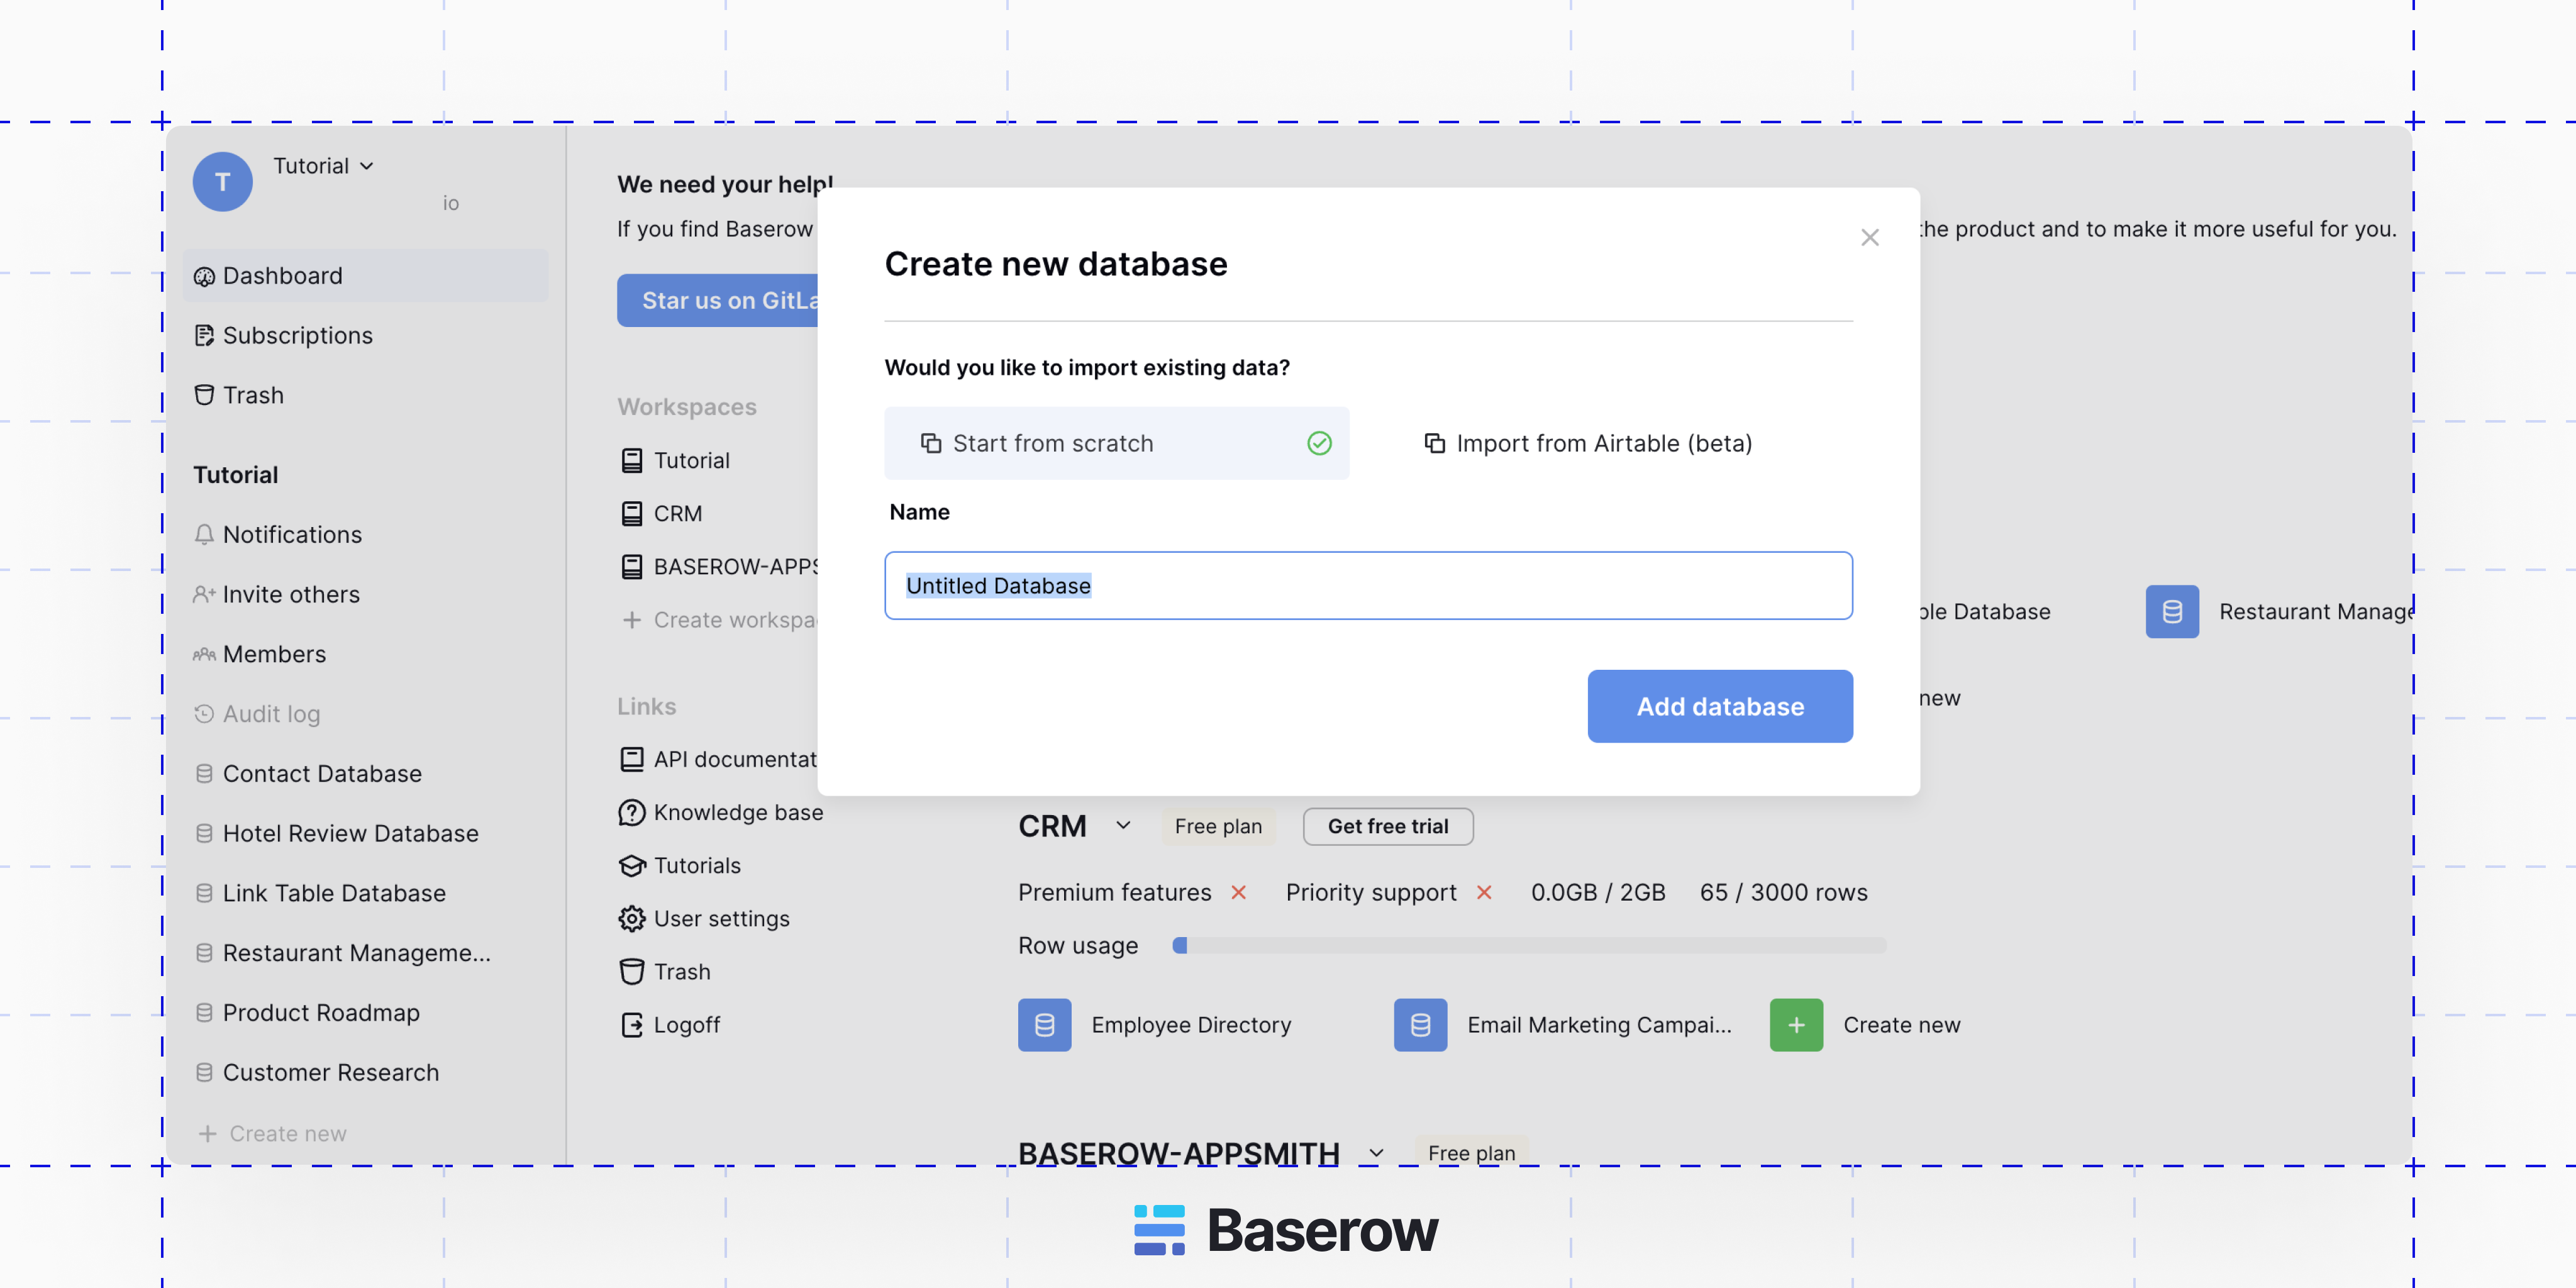This screenshot has height=1288, width=2576.
Task: Open User settings gear icon
Action: pyautogui.click(x=632, y=918)
